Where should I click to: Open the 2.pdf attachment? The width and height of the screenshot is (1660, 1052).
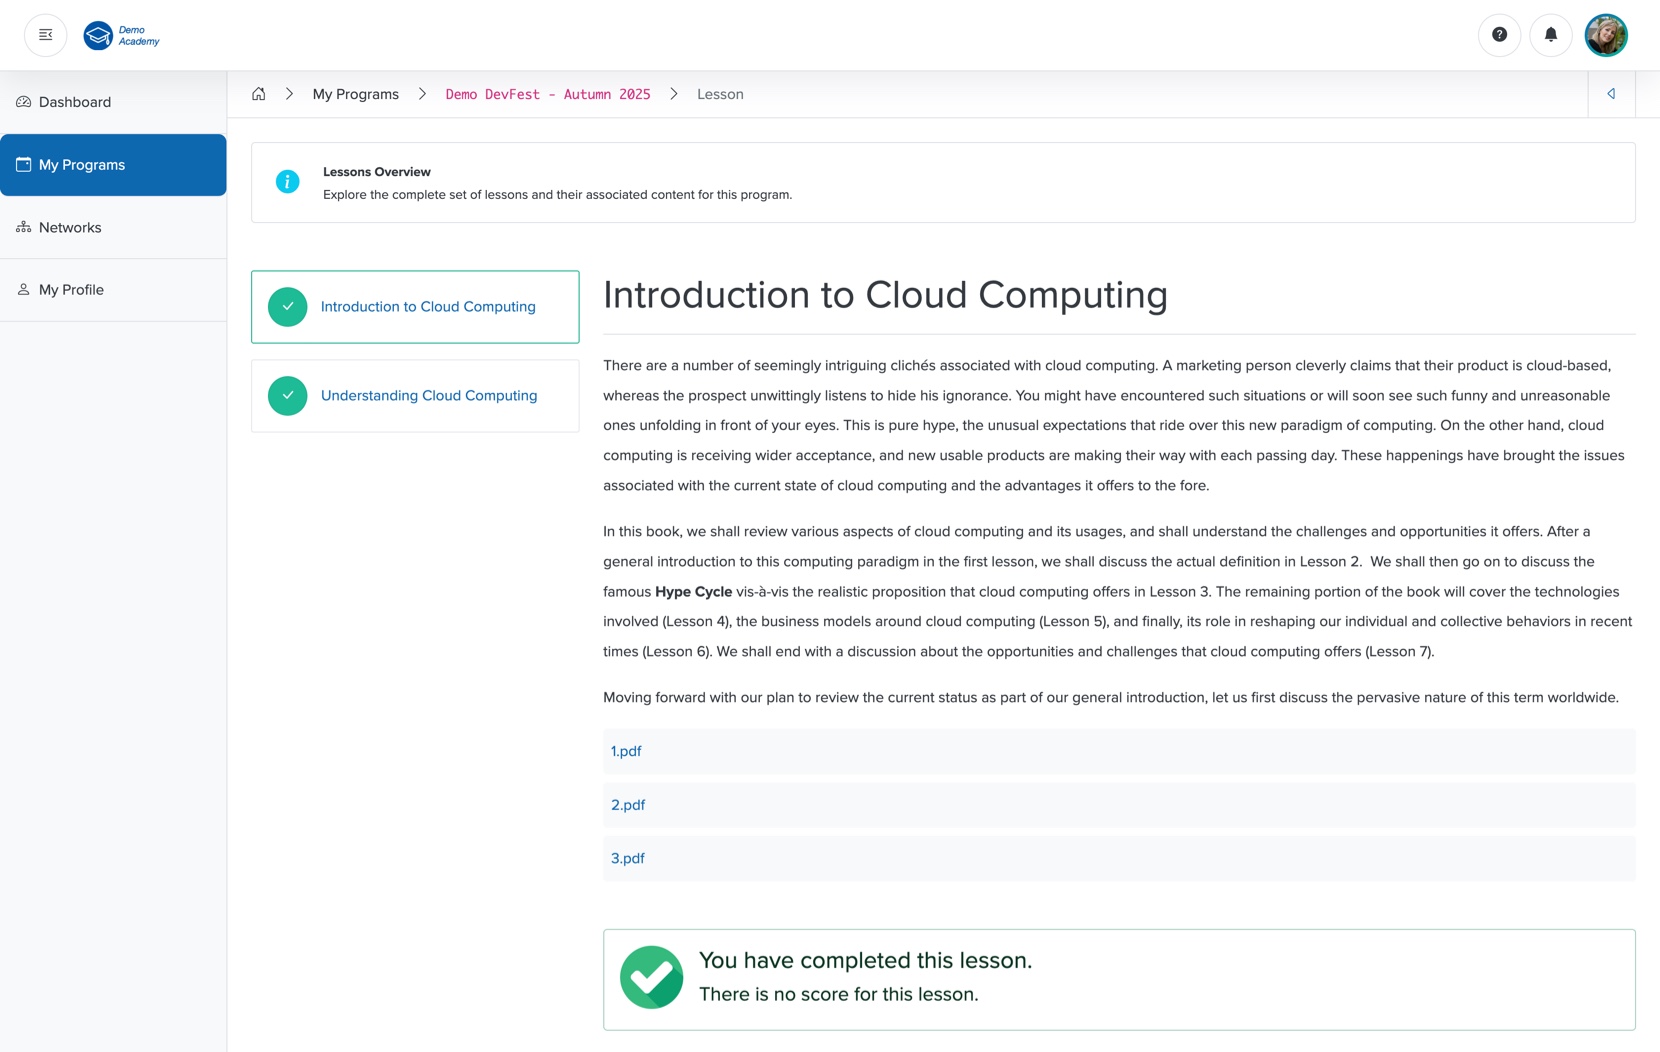(628, 805)
